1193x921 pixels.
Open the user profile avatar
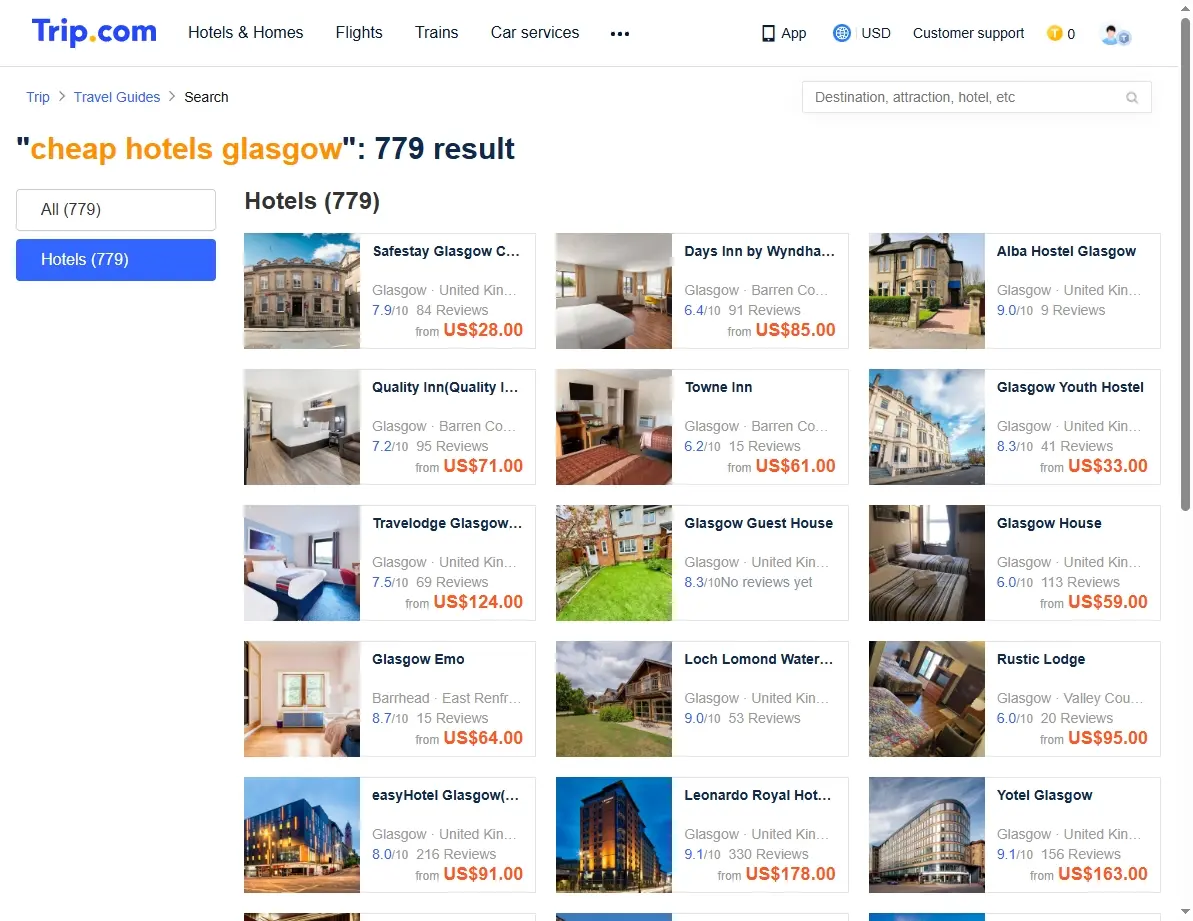1115,34
